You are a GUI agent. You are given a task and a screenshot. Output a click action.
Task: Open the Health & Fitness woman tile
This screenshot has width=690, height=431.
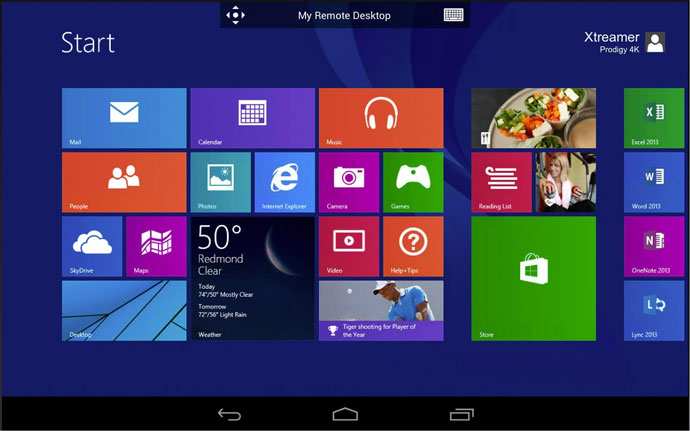coord(565,182)
